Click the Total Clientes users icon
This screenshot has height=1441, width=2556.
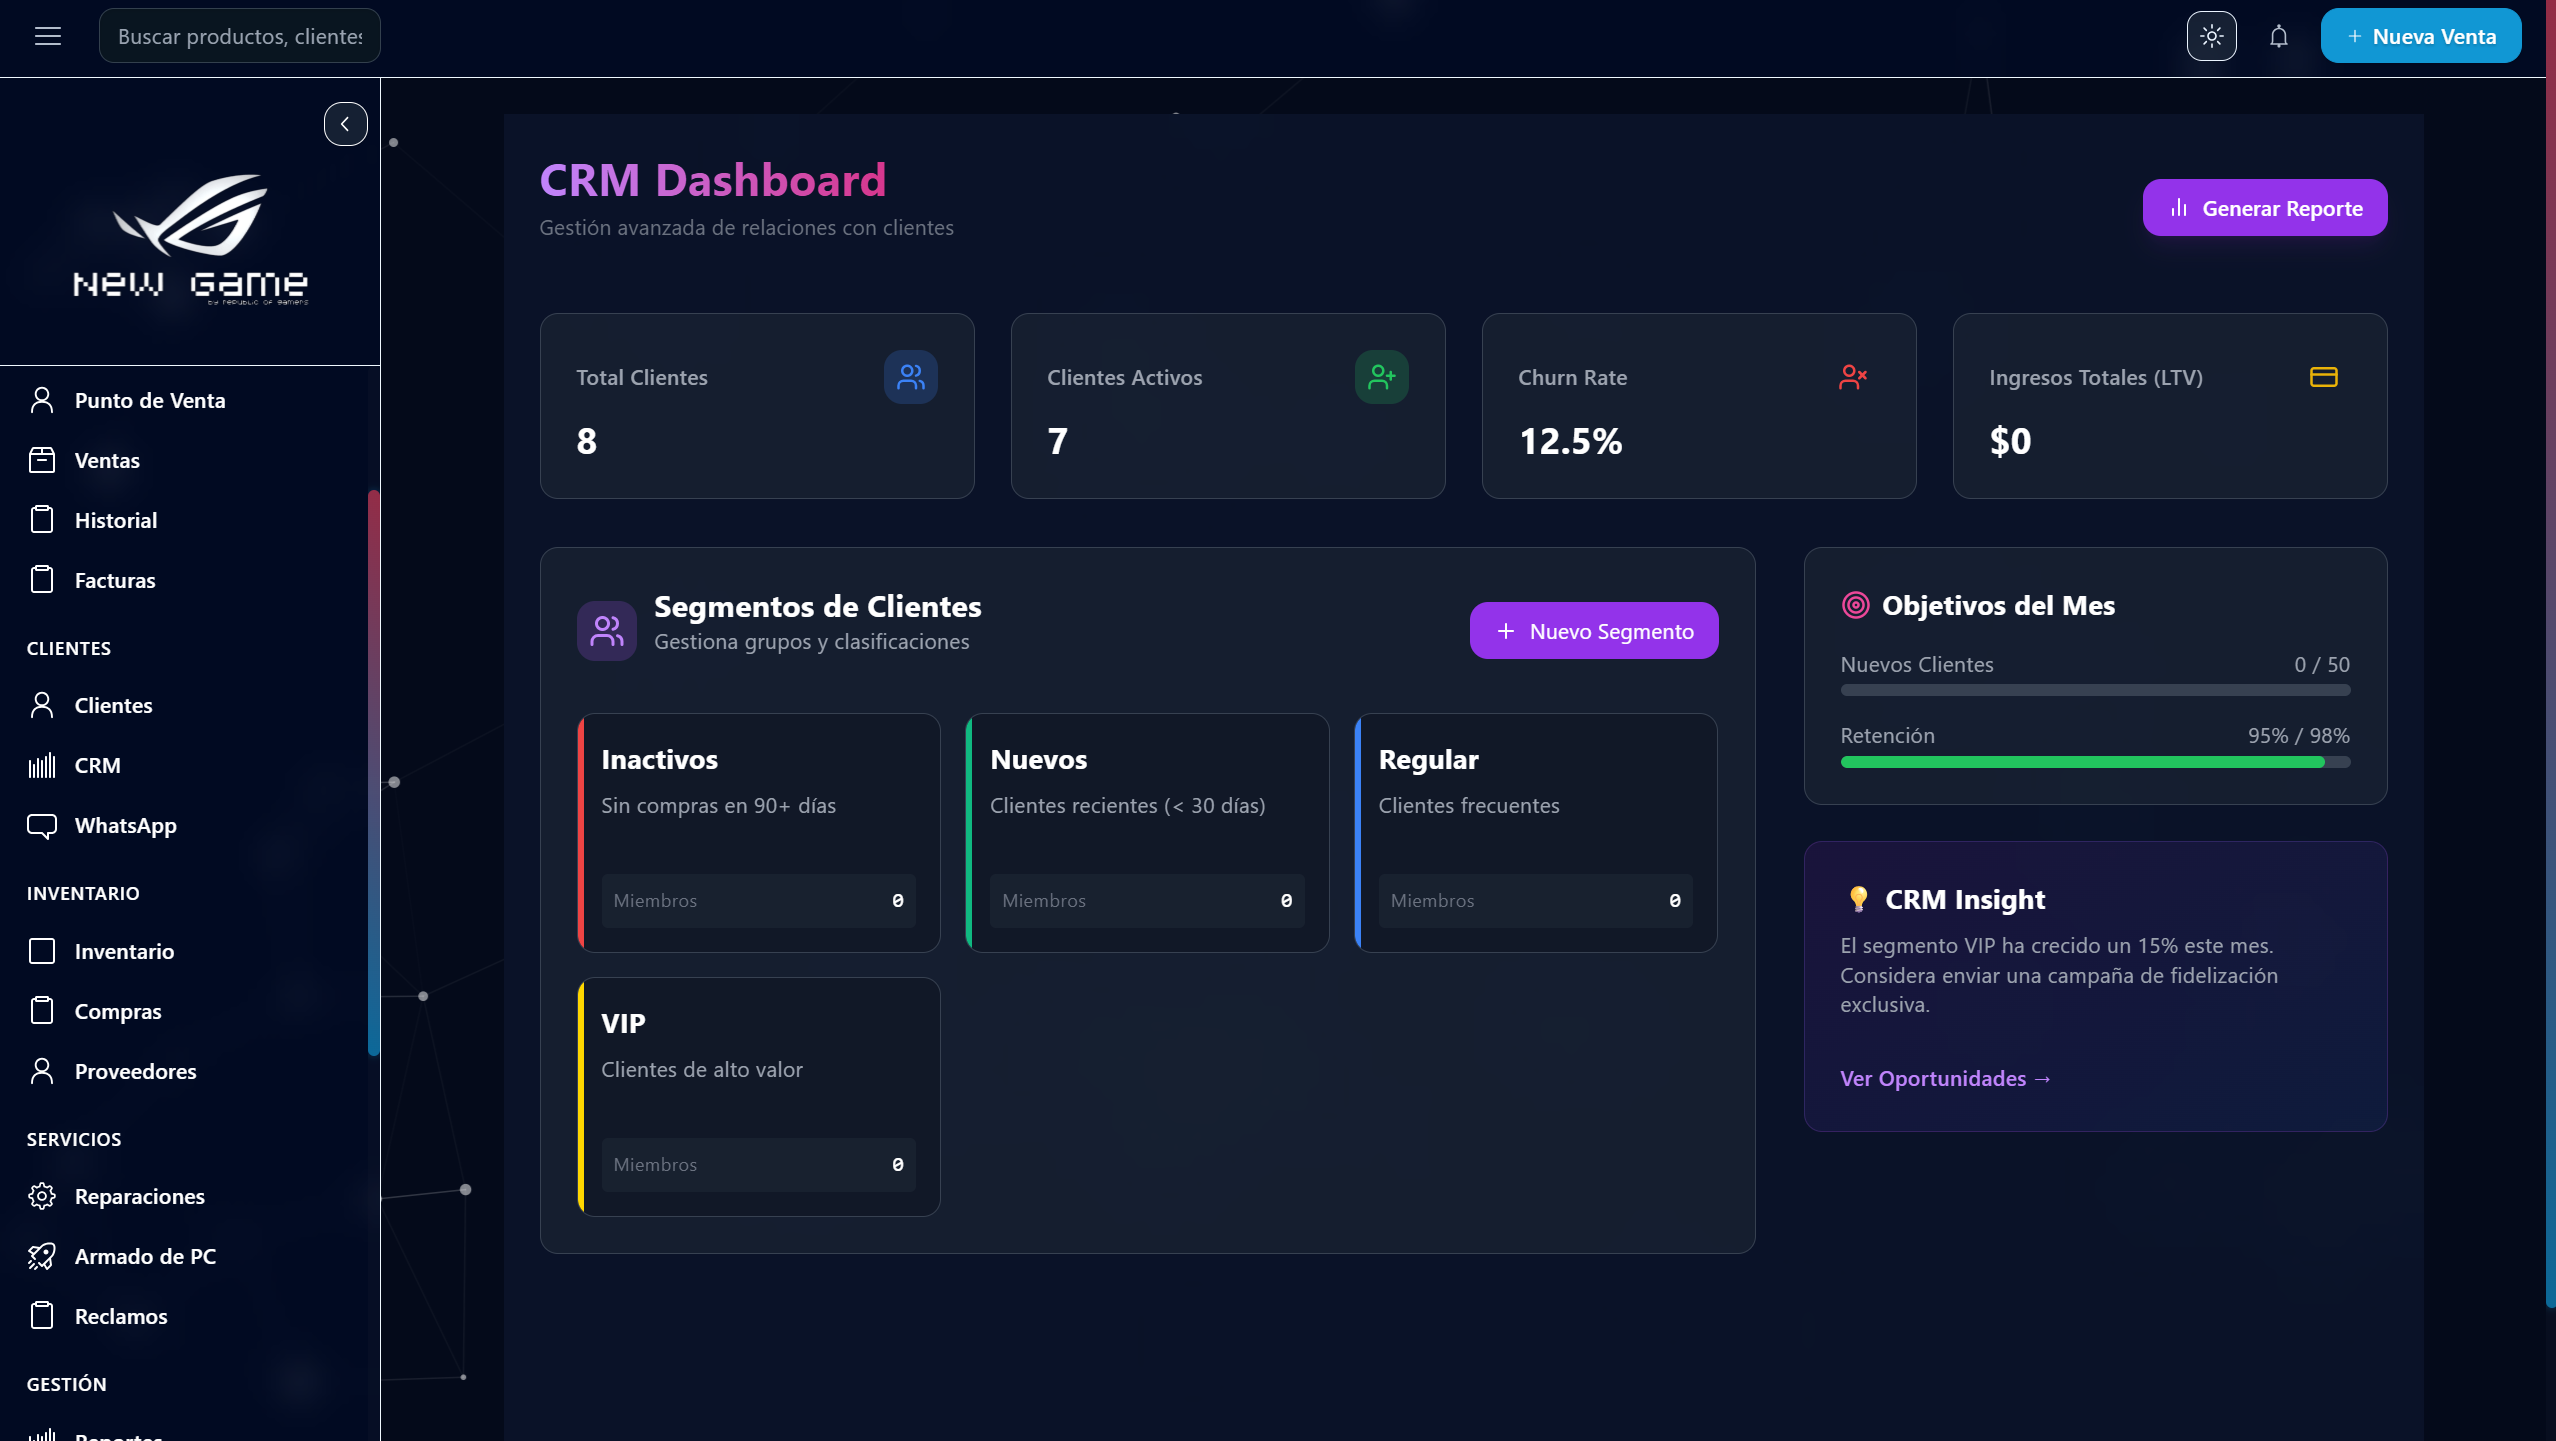pos(910,377)
